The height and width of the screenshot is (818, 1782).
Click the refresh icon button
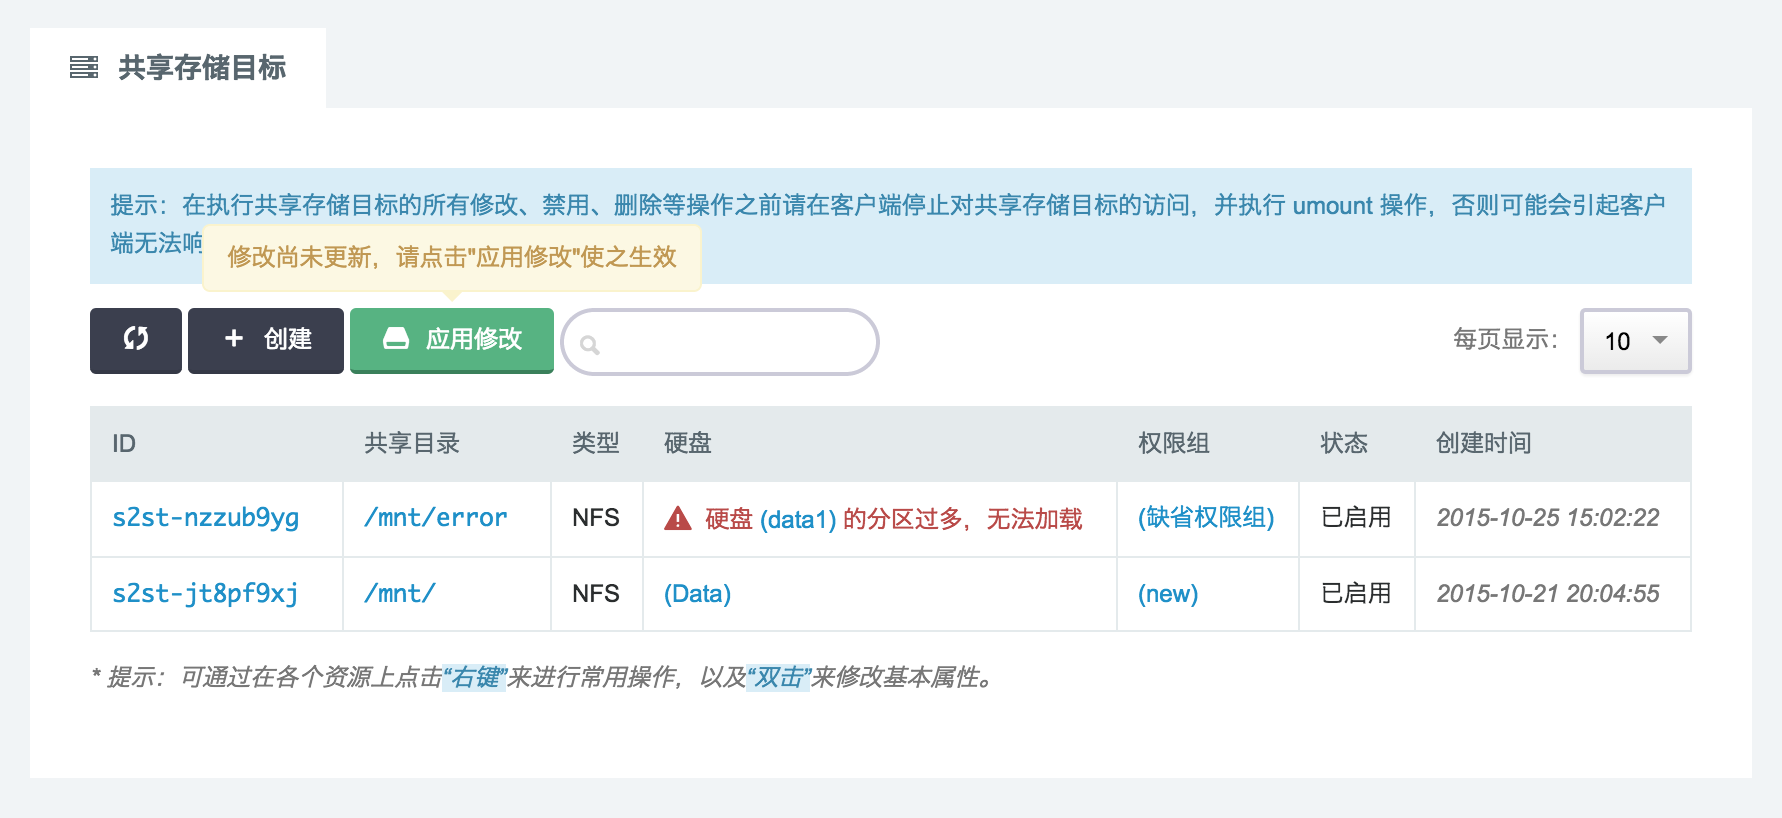136,340
